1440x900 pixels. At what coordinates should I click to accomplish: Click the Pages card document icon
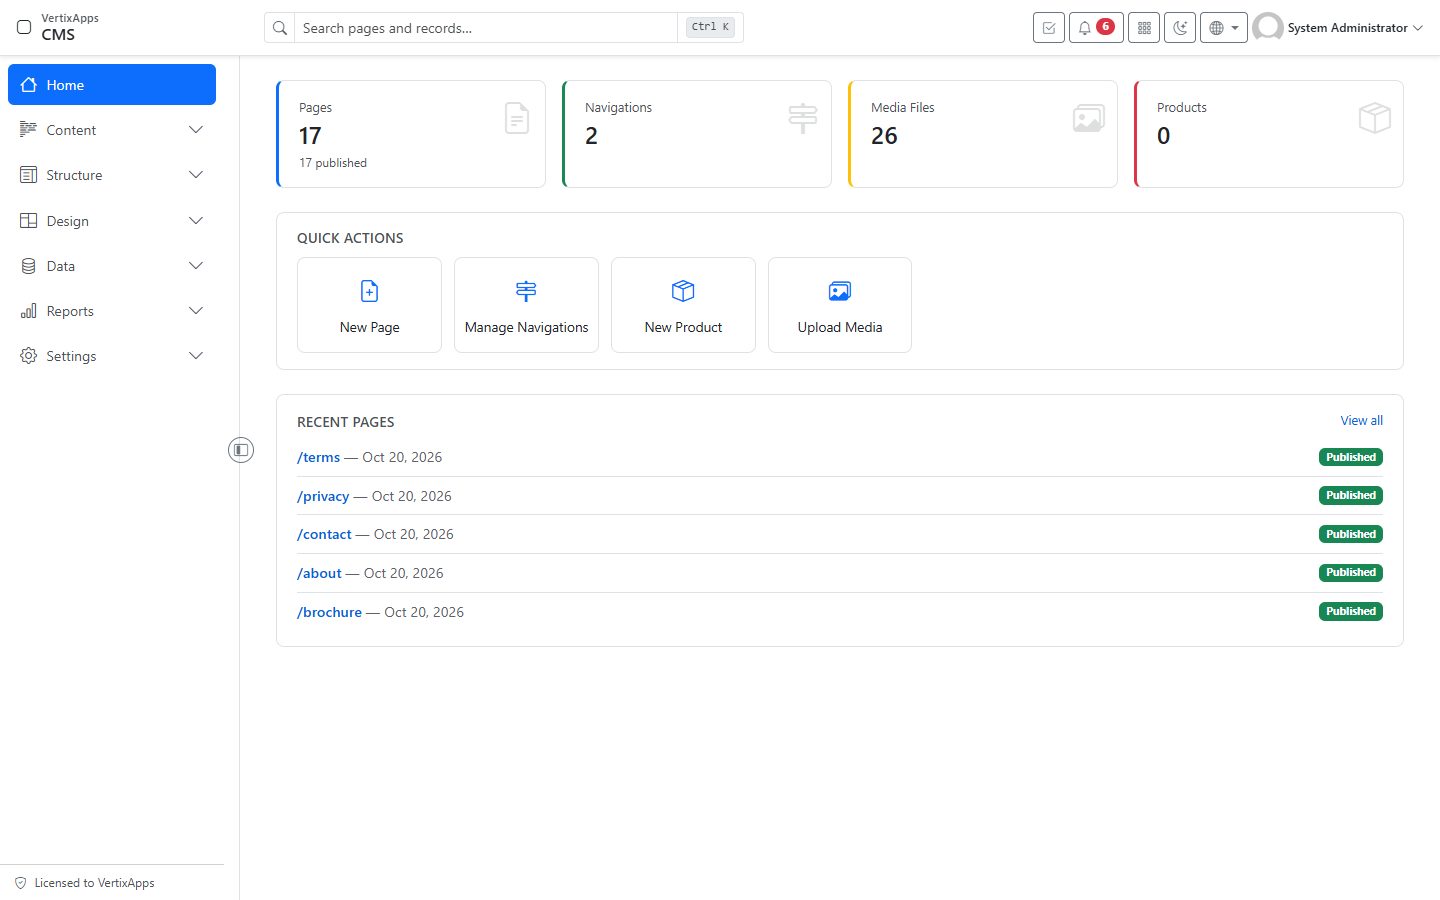517,118
